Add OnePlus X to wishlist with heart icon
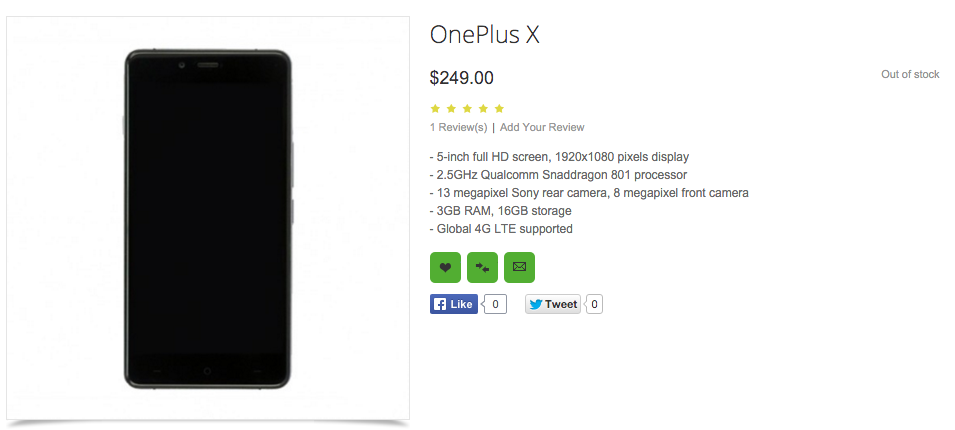 [x=445, y=267]
